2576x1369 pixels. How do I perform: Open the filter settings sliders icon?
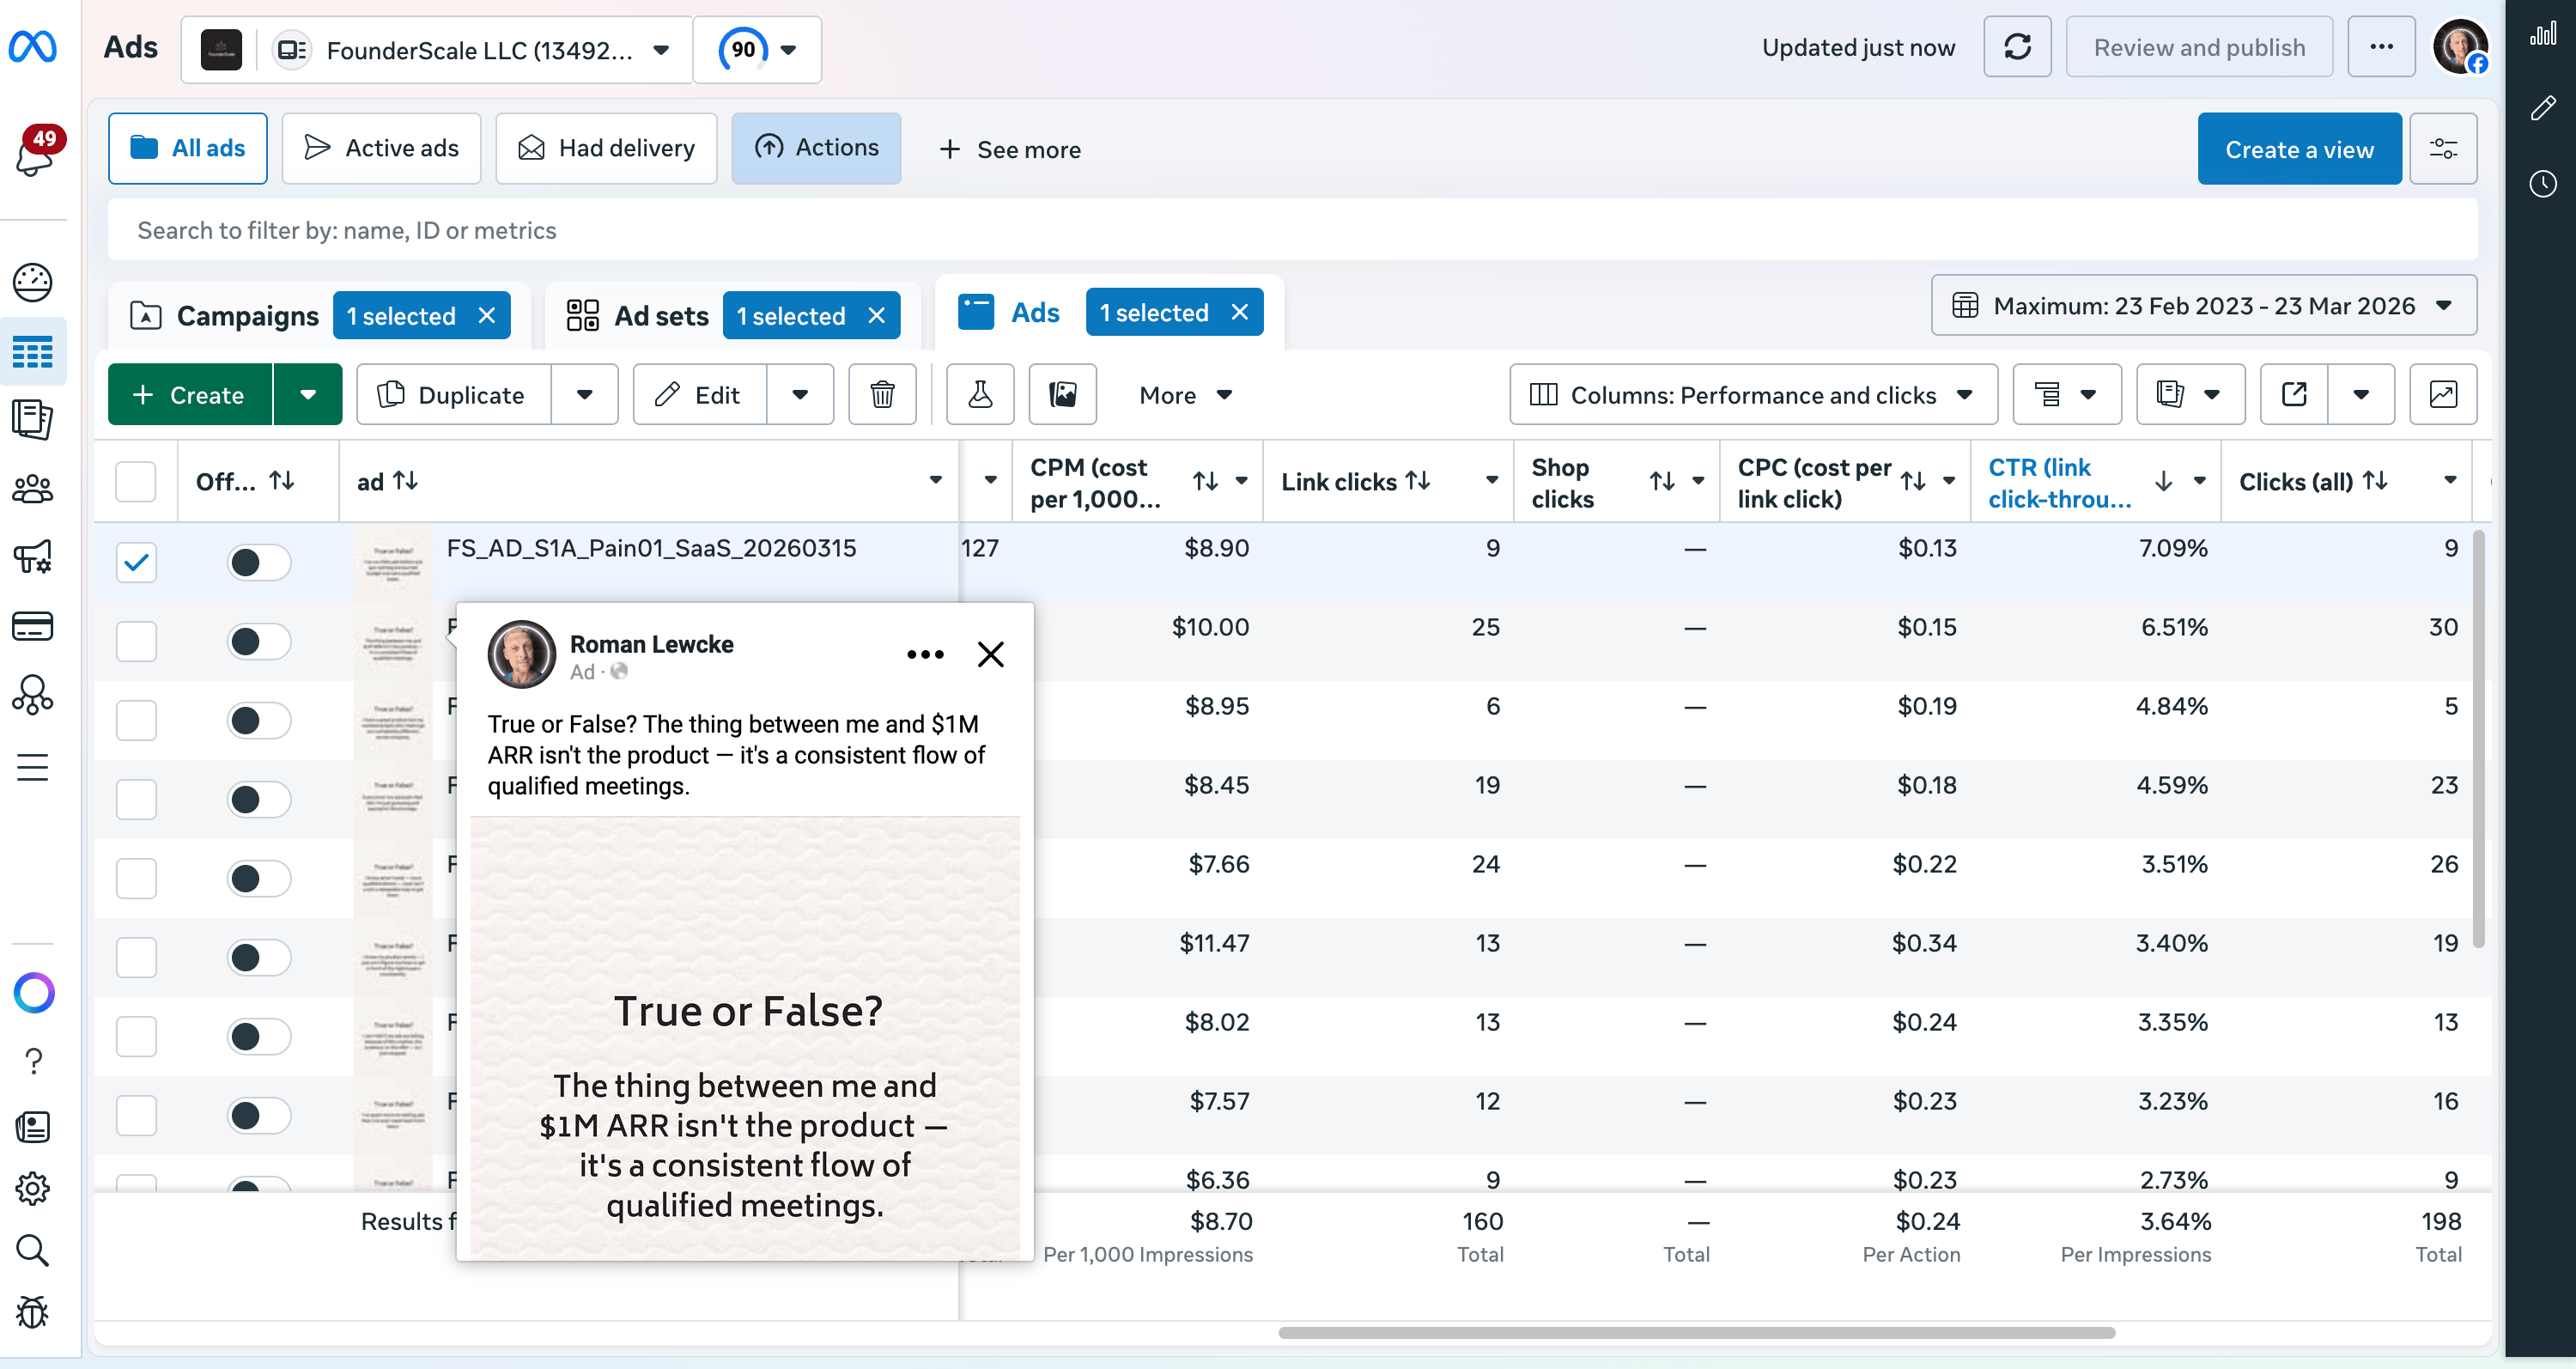(2442, 149)
